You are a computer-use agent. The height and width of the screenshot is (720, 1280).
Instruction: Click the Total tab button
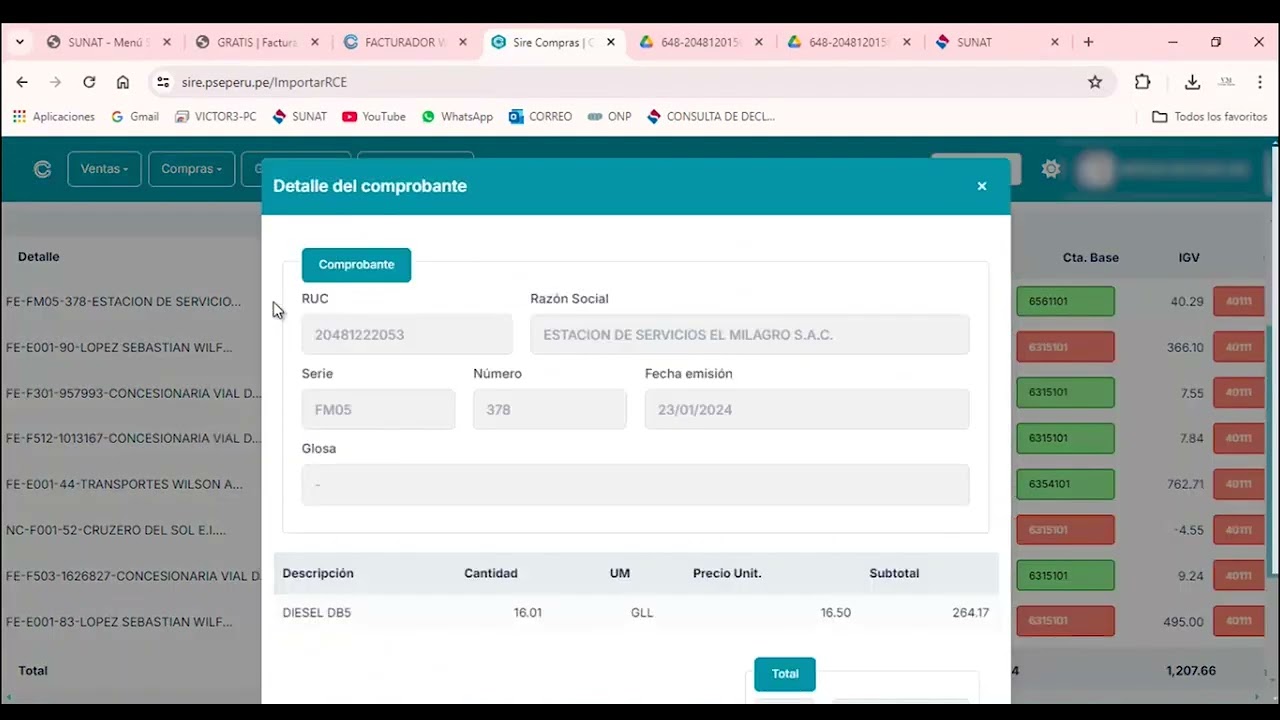pos(785,674)
